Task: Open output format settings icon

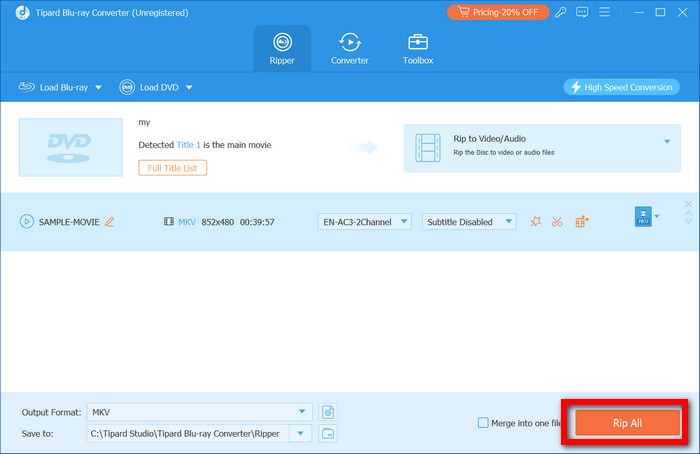Action: coord(327,412)
